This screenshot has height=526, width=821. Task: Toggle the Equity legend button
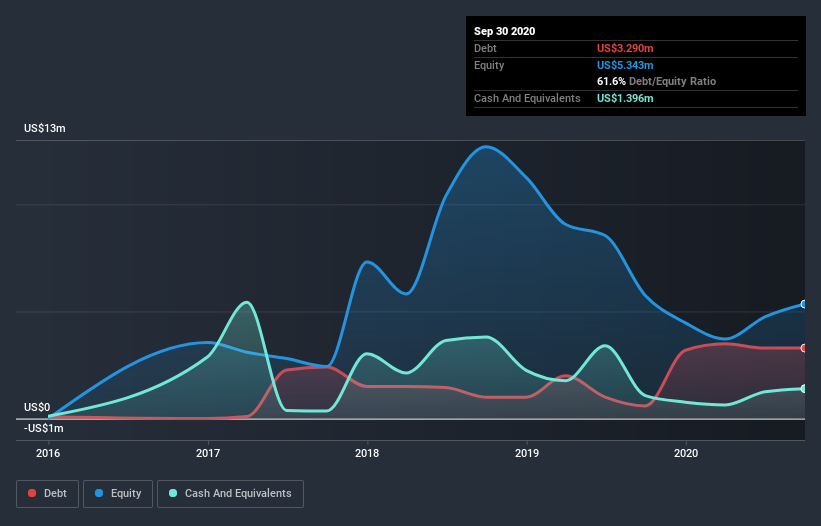tap(118, 494)
